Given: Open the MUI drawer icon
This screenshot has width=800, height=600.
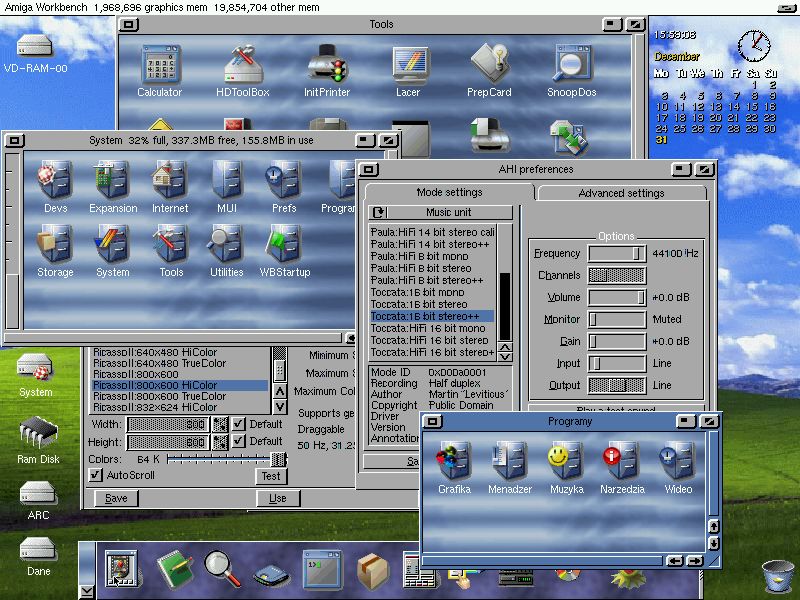Looking at the screenshot, I should pyautogui.click(x=227, y=180).
